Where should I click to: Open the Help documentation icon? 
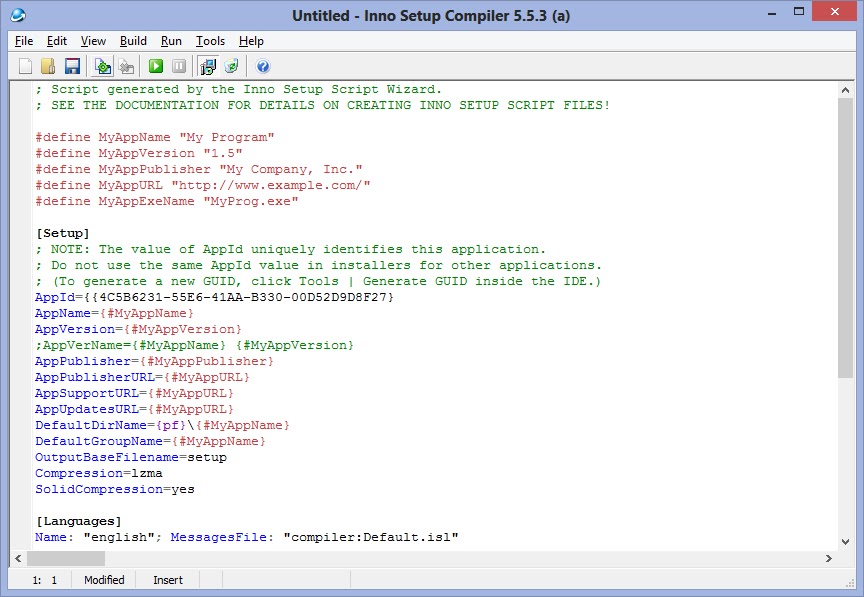[x=262, y=66]
